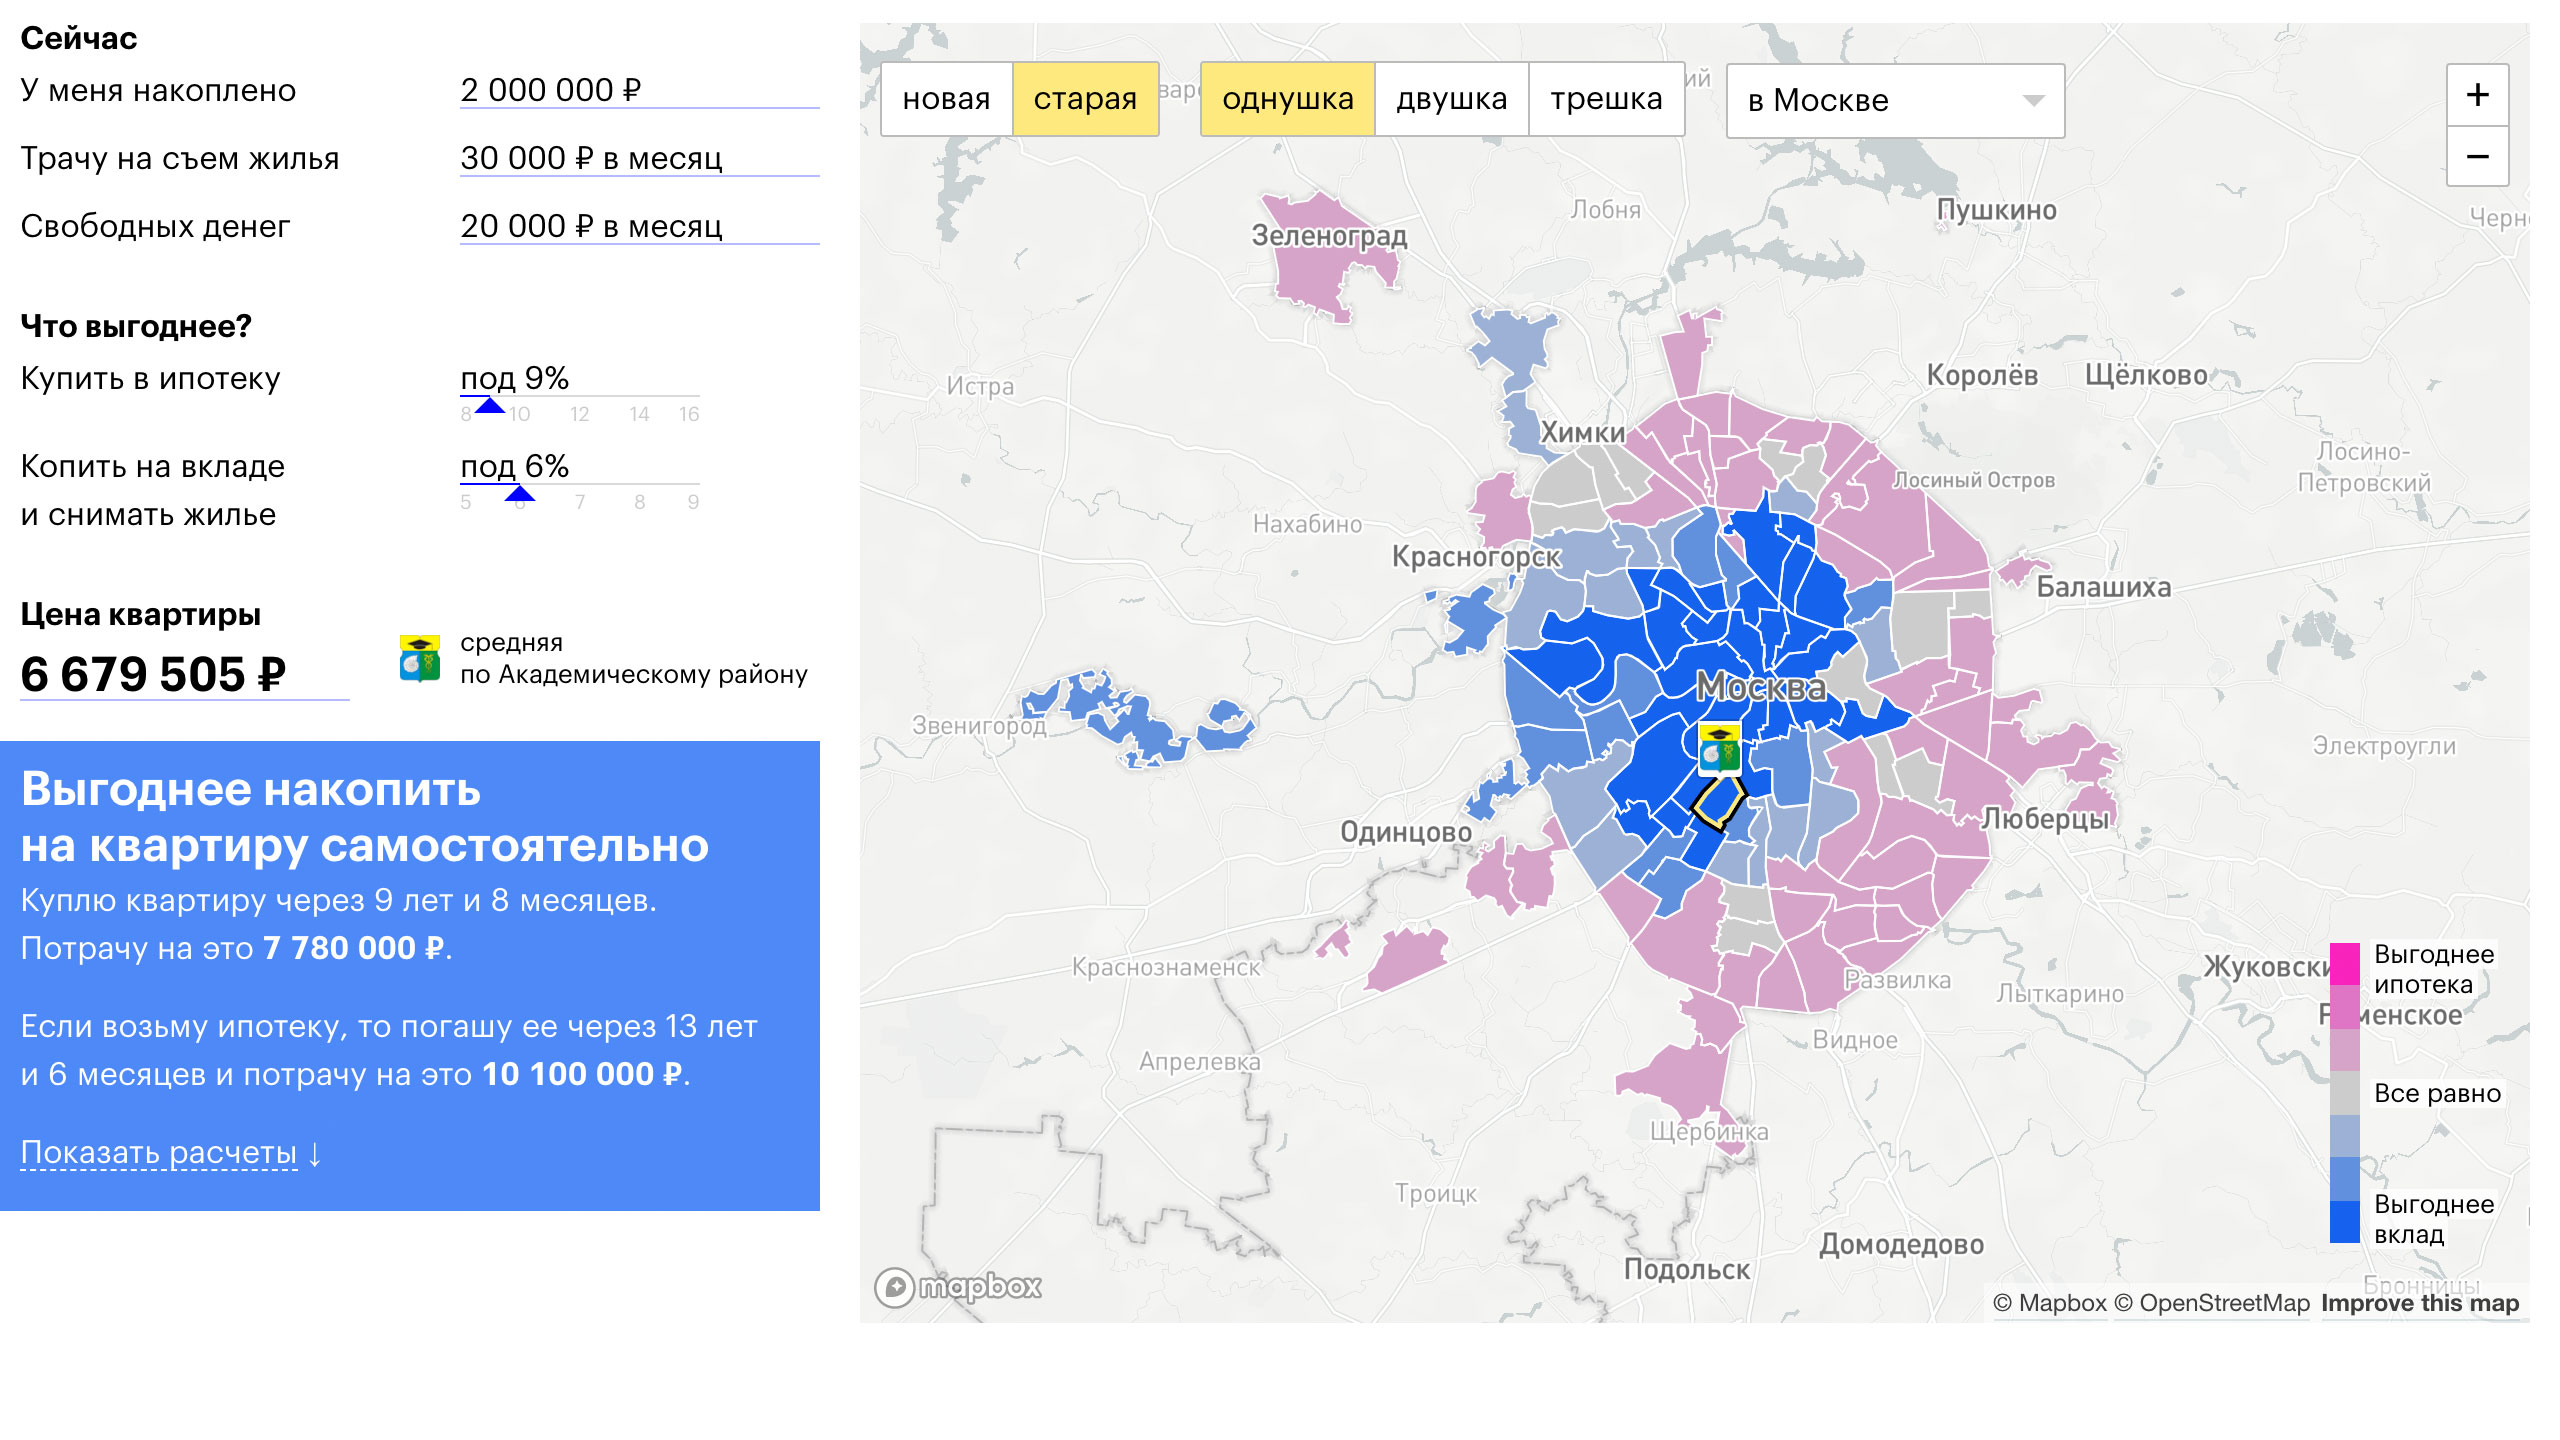
Task: Click the 'Москва' city label on map
Action: [1761, 687]
